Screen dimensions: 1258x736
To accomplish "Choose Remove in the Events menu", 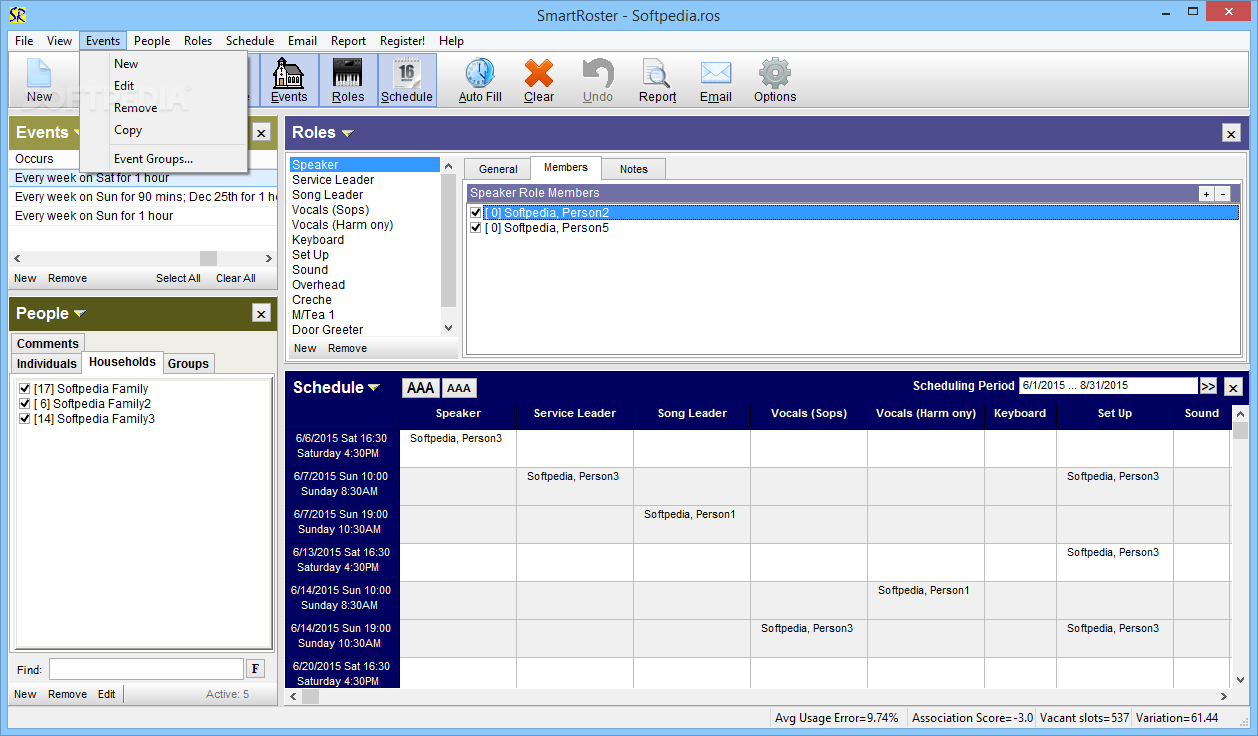I will point(135,108).
